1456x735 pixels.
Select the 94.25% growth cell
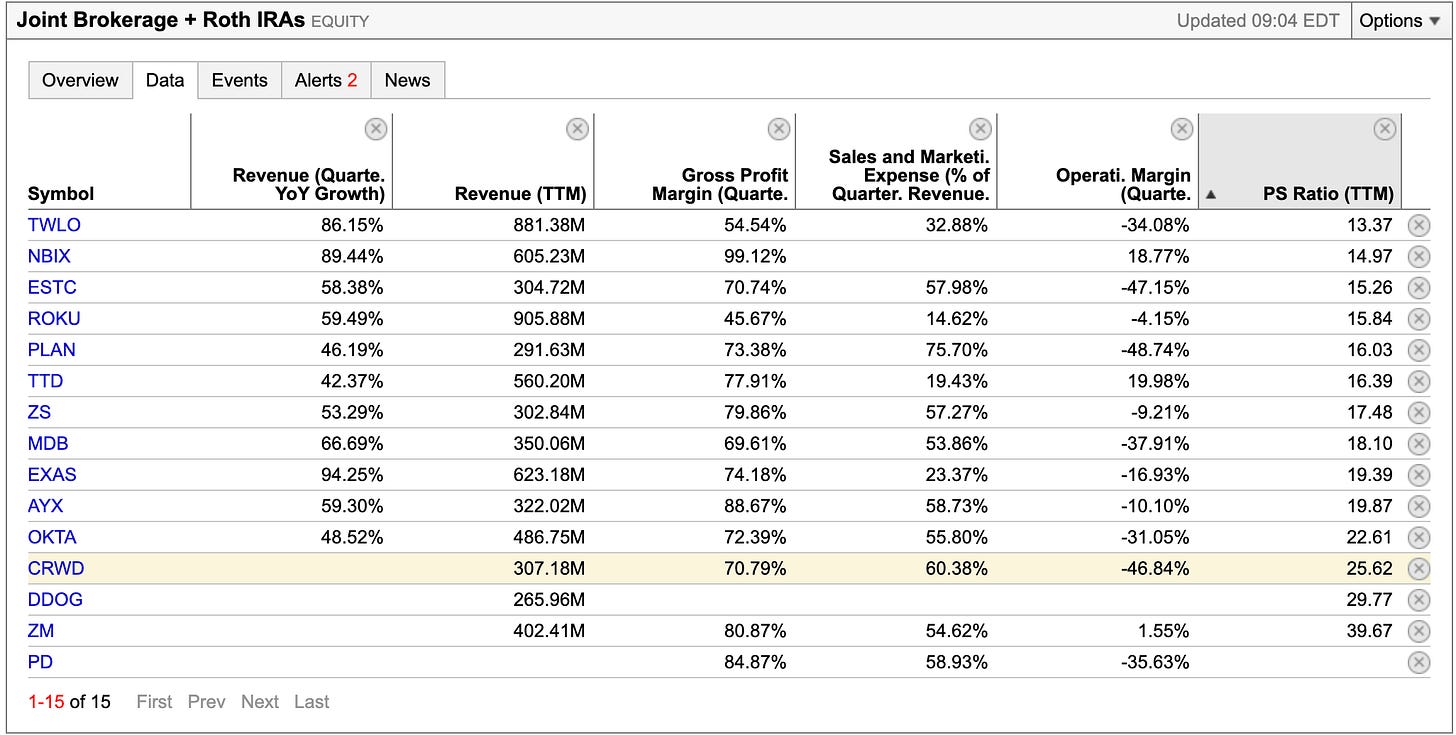pos(352,475)
